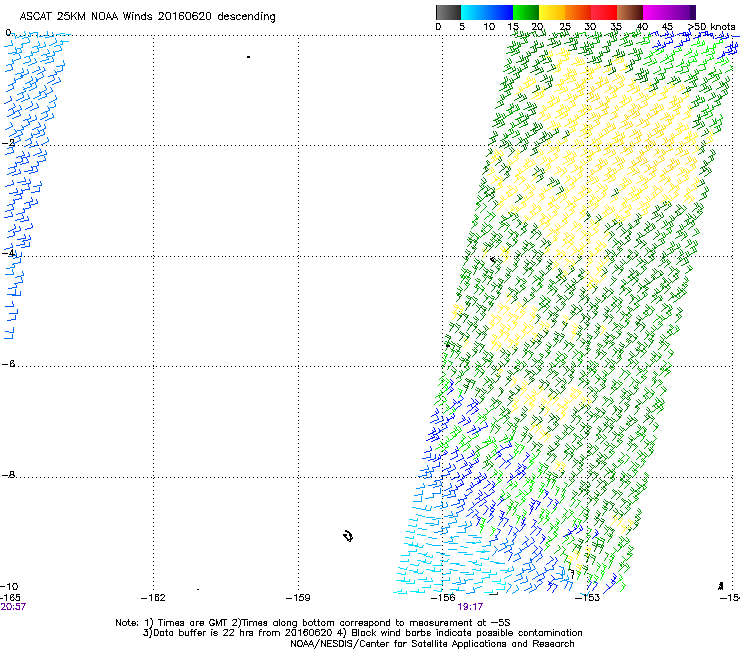Image resolution: width=740 pixels, height=650 pixels.
Task: Click the legend tick label 25
Action: pyautogui.click(x=565, y=27)
